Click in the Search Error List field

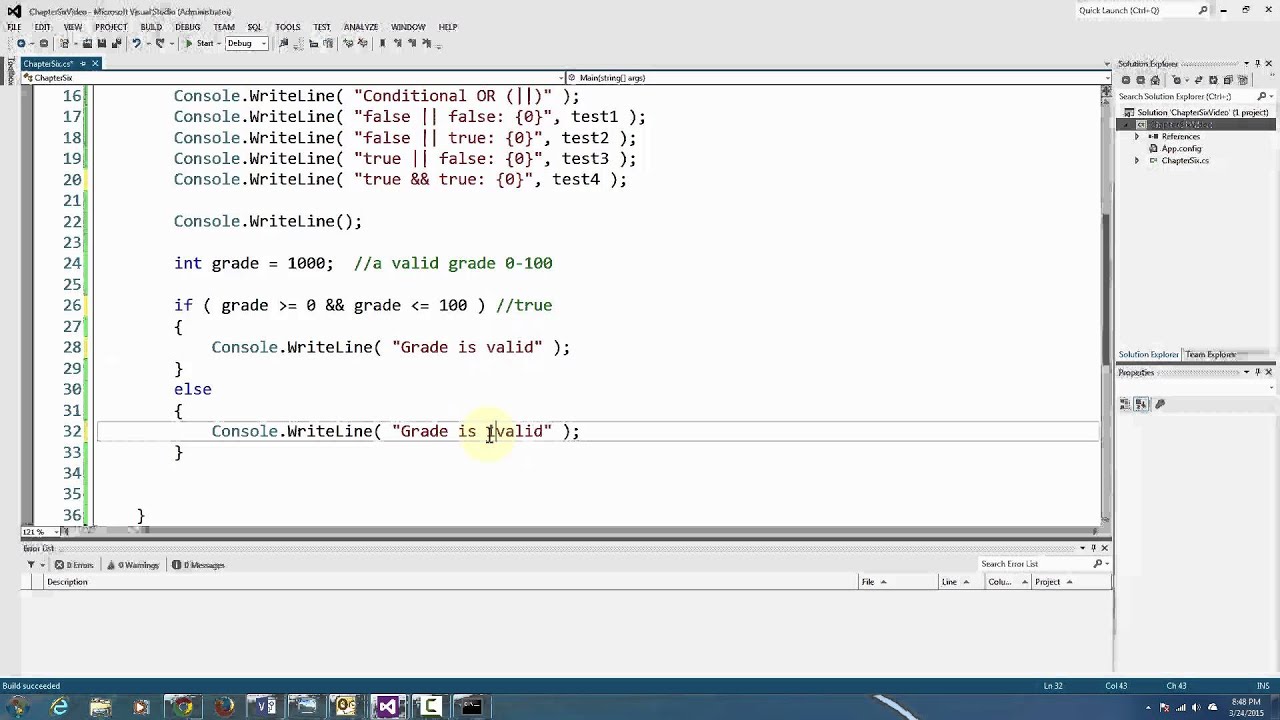[1035, 564]
